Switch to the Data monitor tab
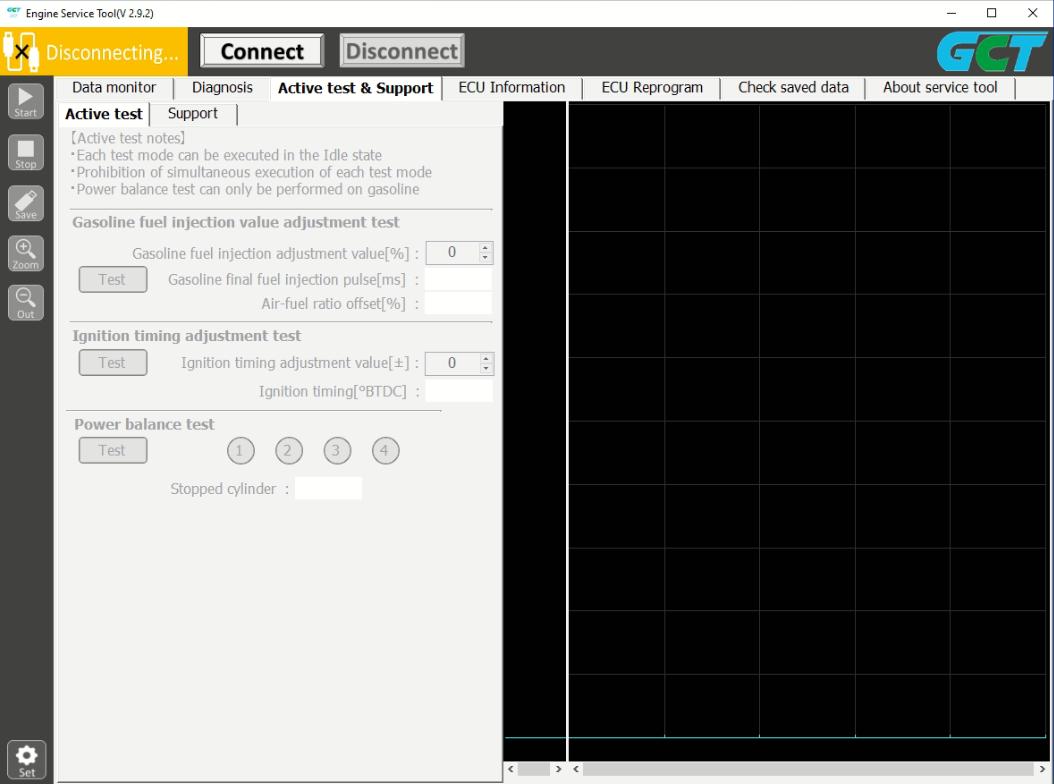 [x=113, y=87]
